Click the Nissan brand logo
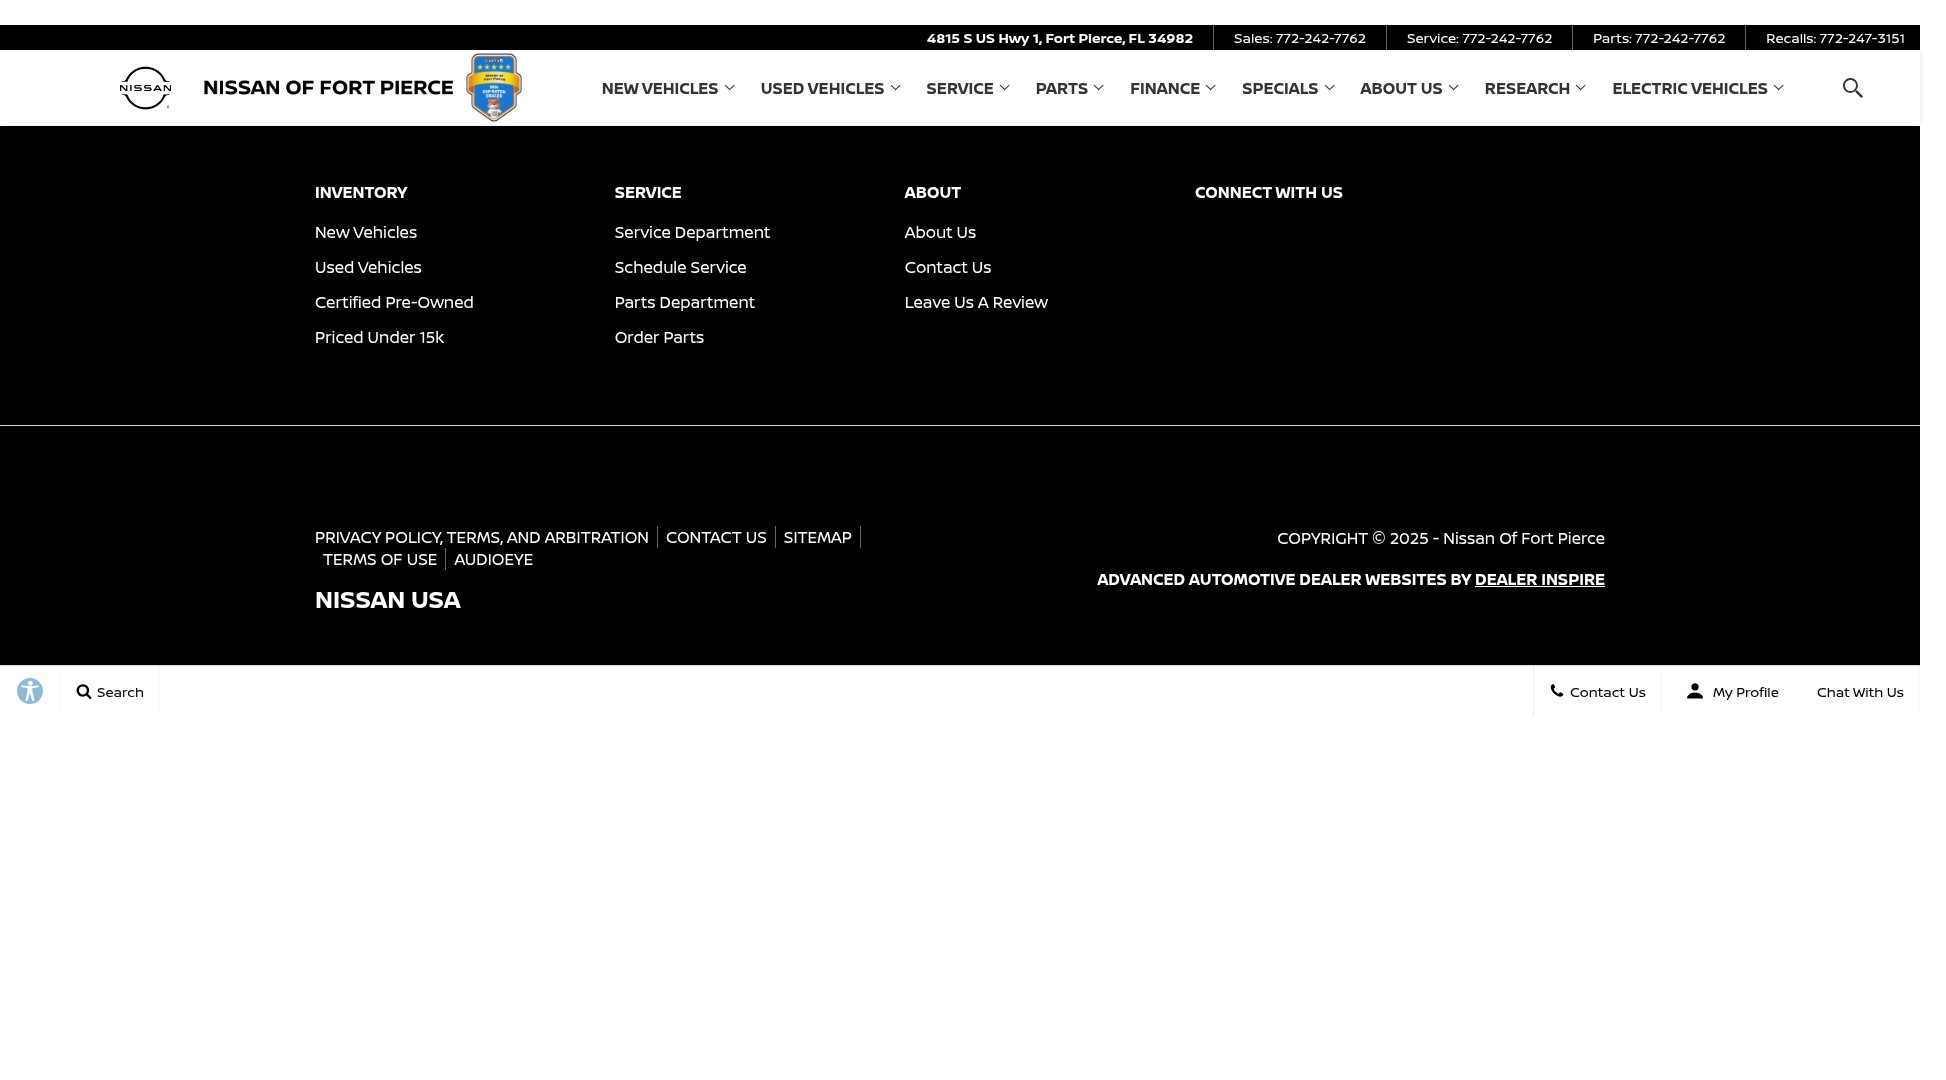The image size is (1946, 1080). tap(145, 88)
